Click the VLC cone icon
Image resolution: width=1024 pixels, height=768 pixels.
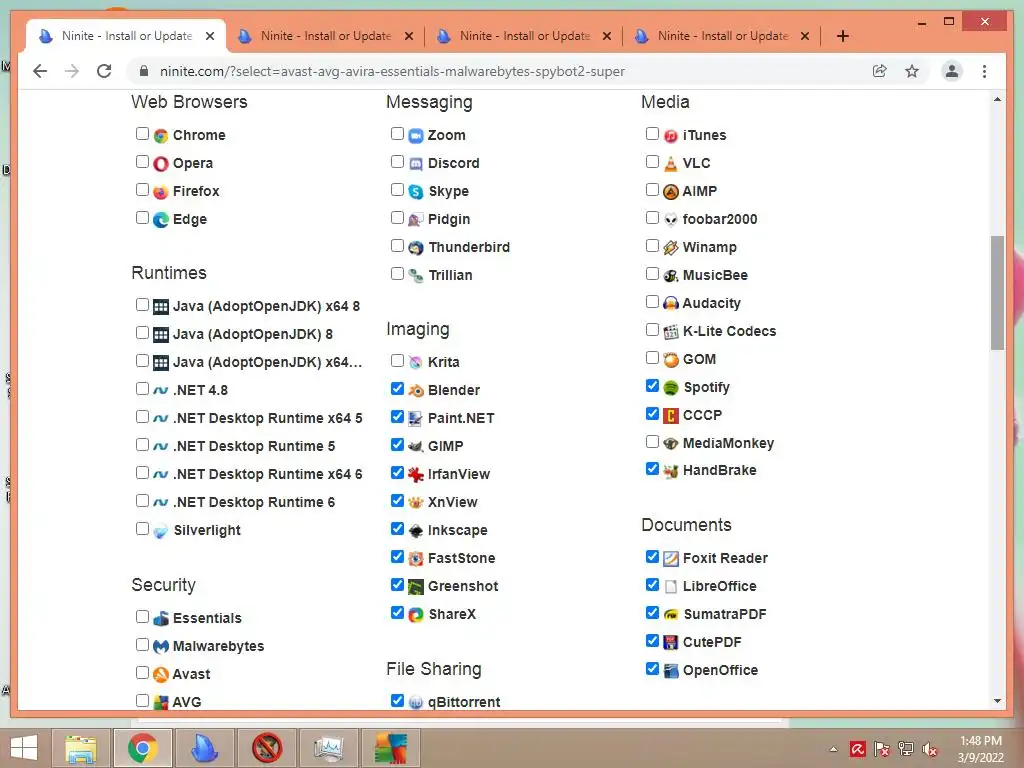click(x=671, y=163)
